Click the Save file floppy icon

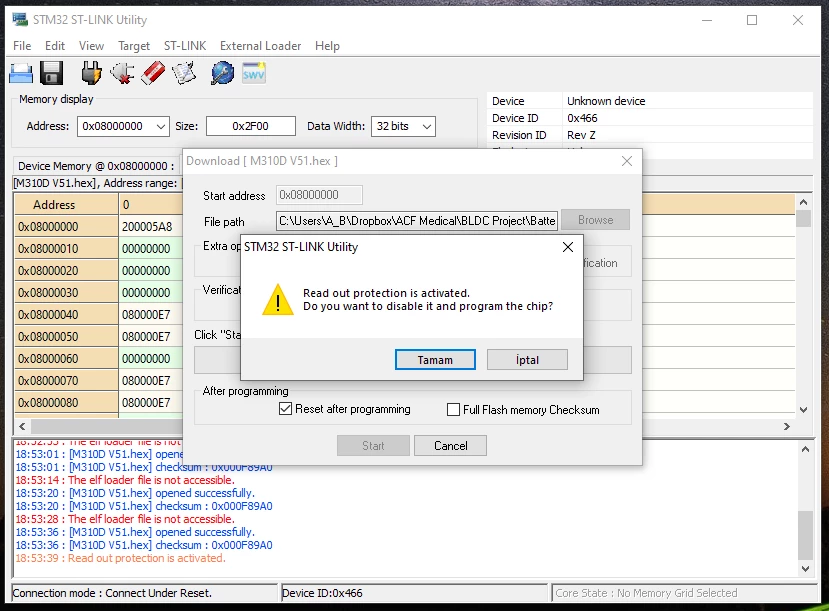(51, 73)
